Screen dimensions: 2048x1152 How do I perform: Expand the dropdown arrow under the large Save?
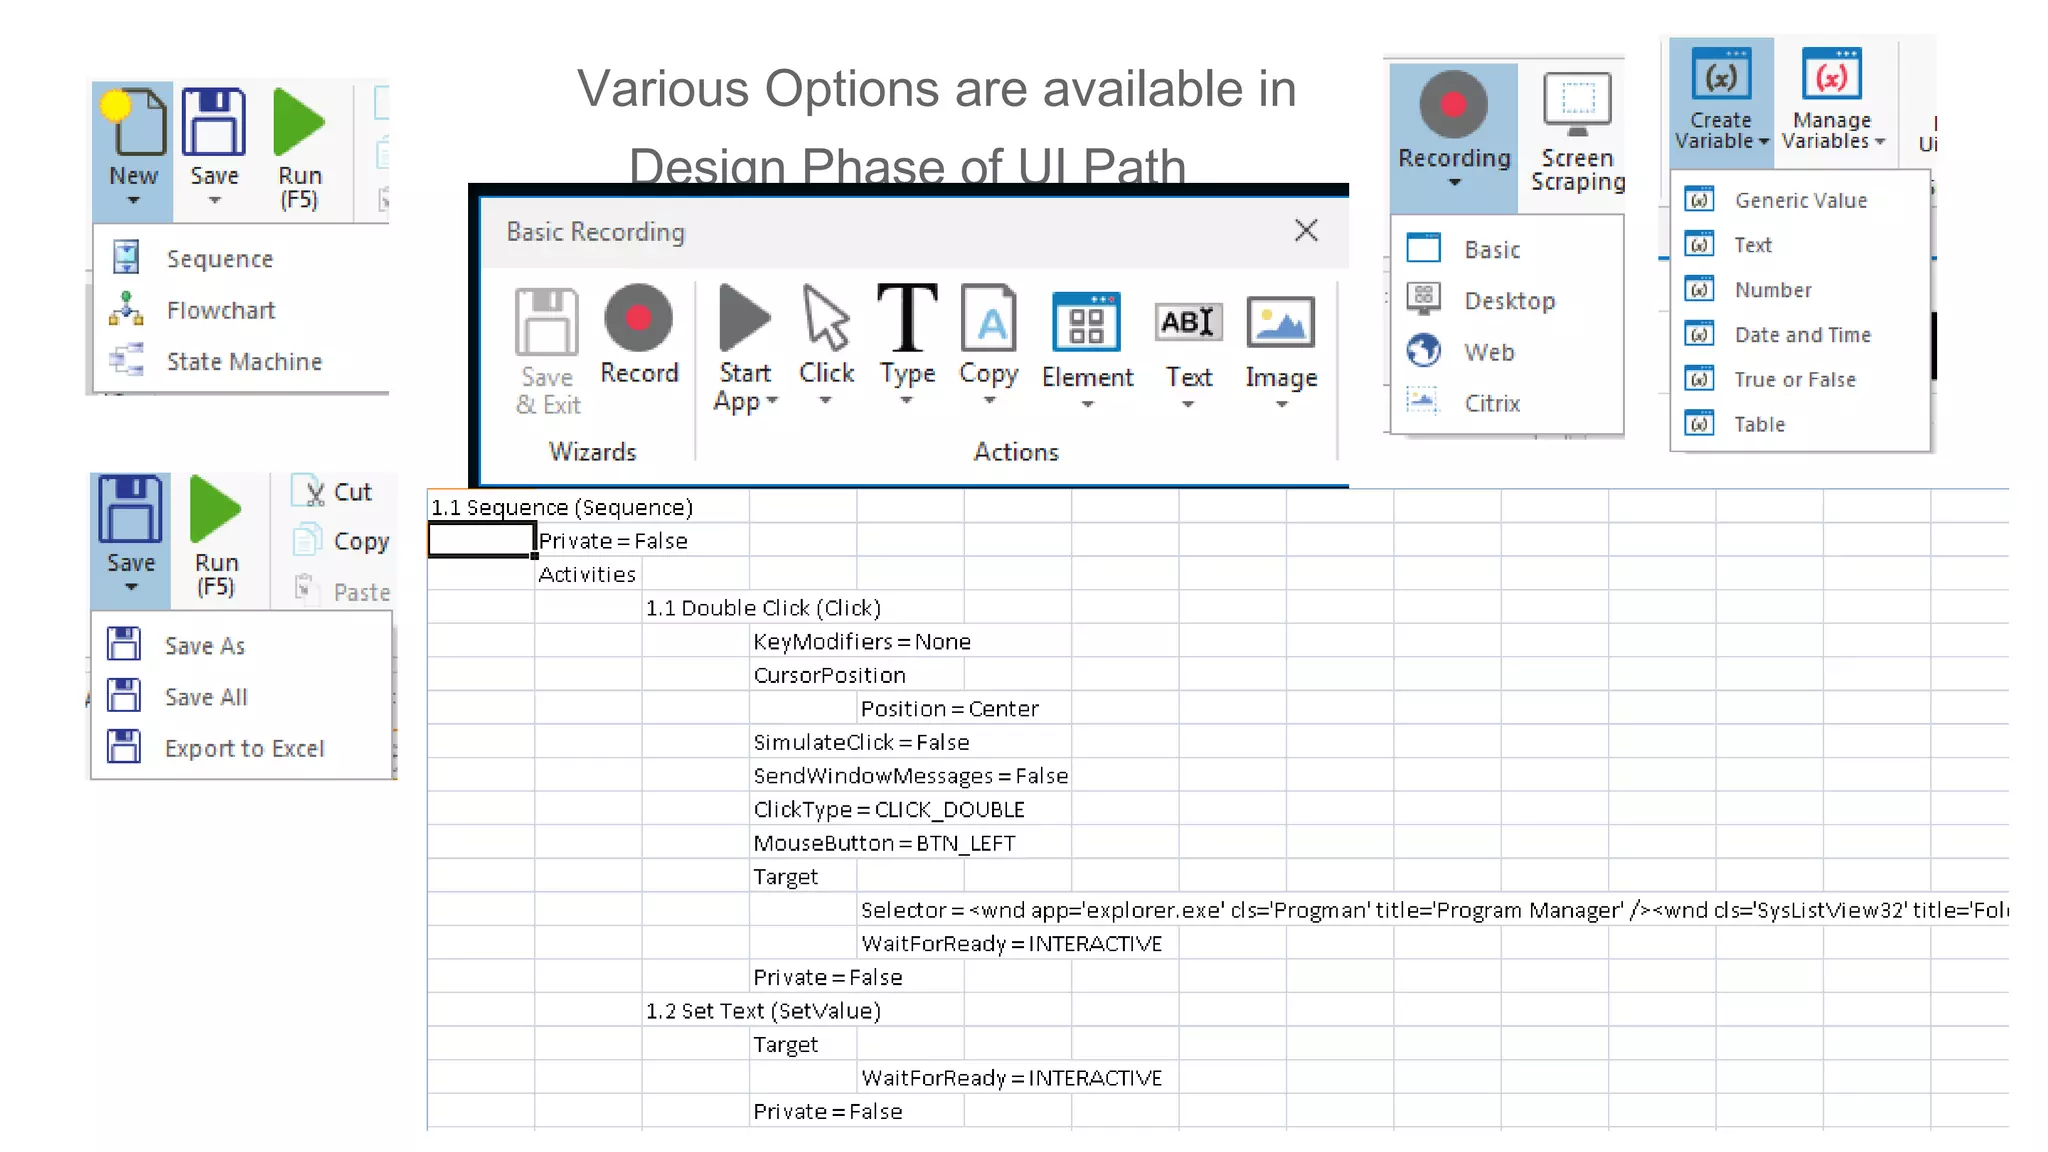click(x=131, y=588)
